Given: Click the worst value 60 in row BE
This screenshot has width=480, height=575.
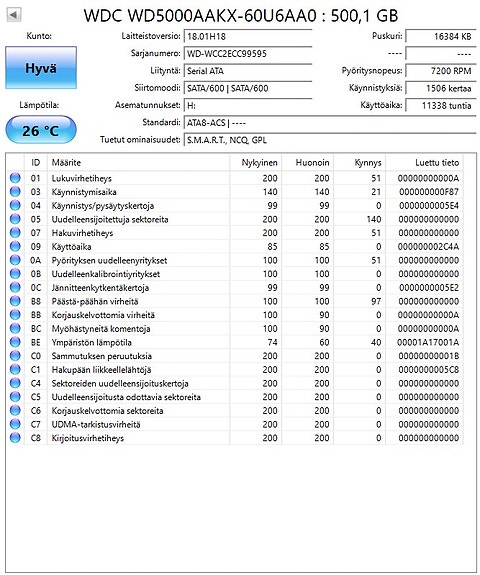Looking at the screenshot, I should coord(324,342).
